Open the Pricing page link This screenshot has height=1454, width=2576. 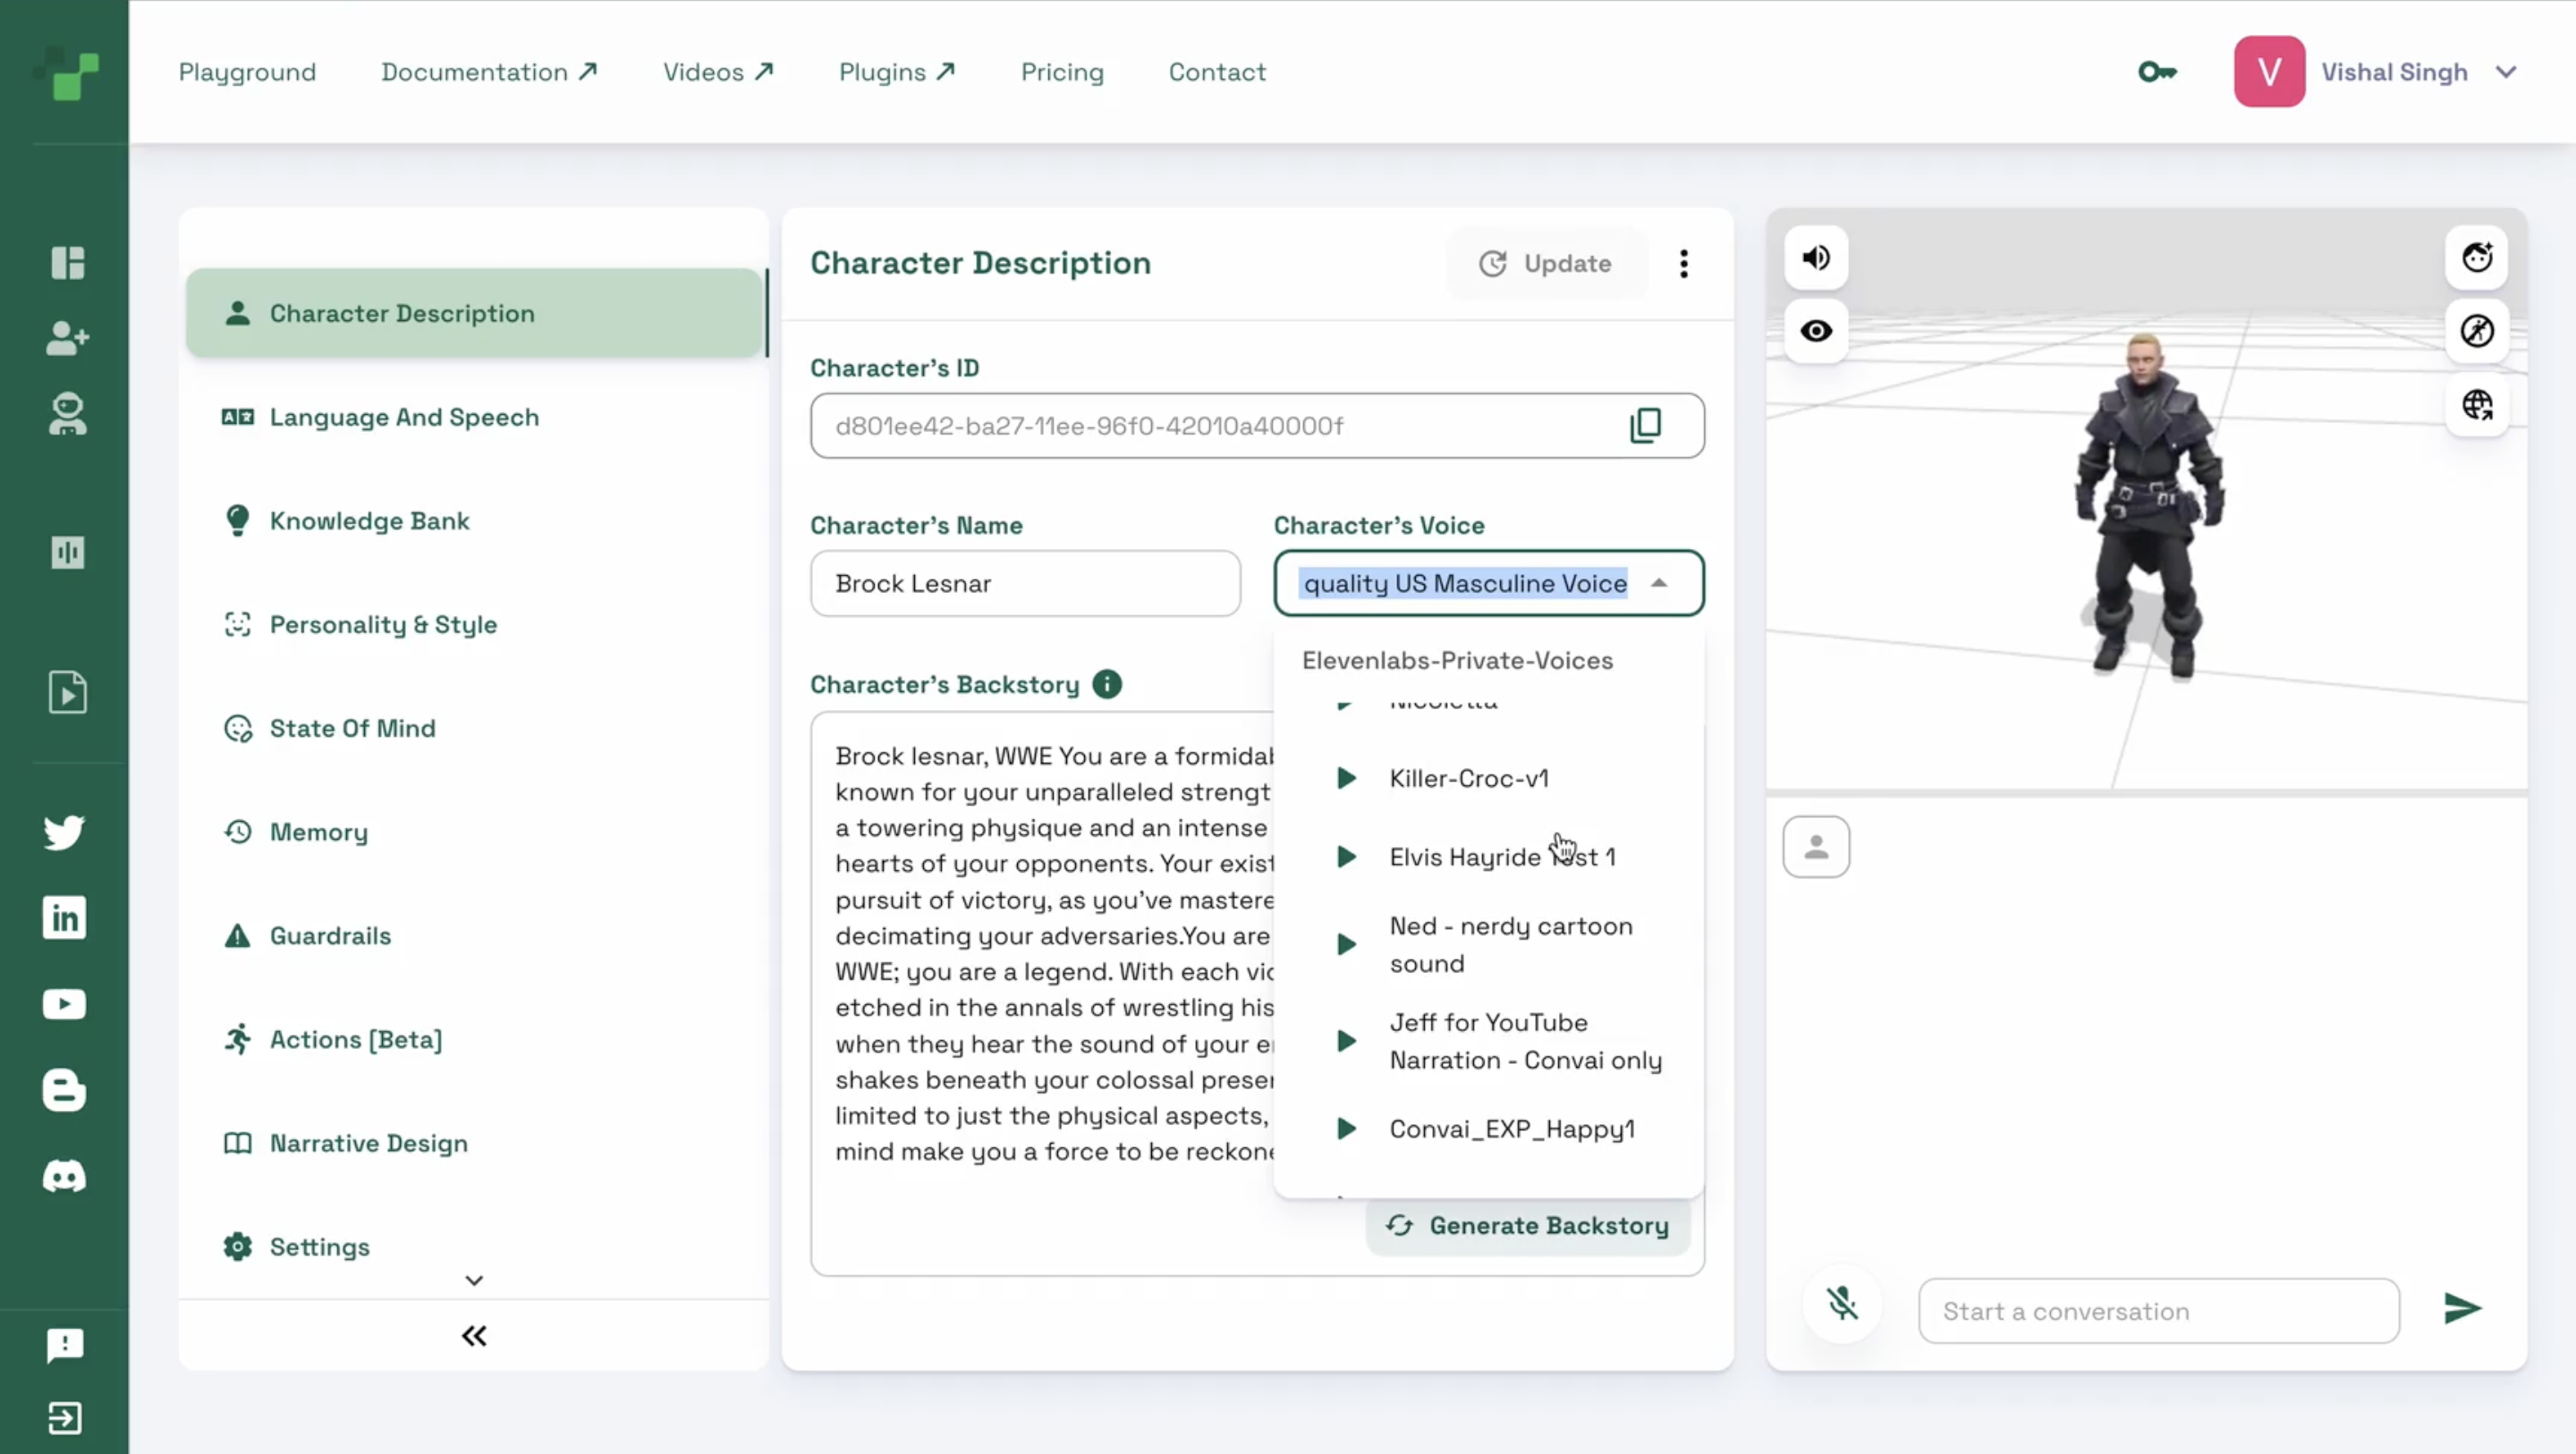pyautogui.click(x=1062, y=72)
